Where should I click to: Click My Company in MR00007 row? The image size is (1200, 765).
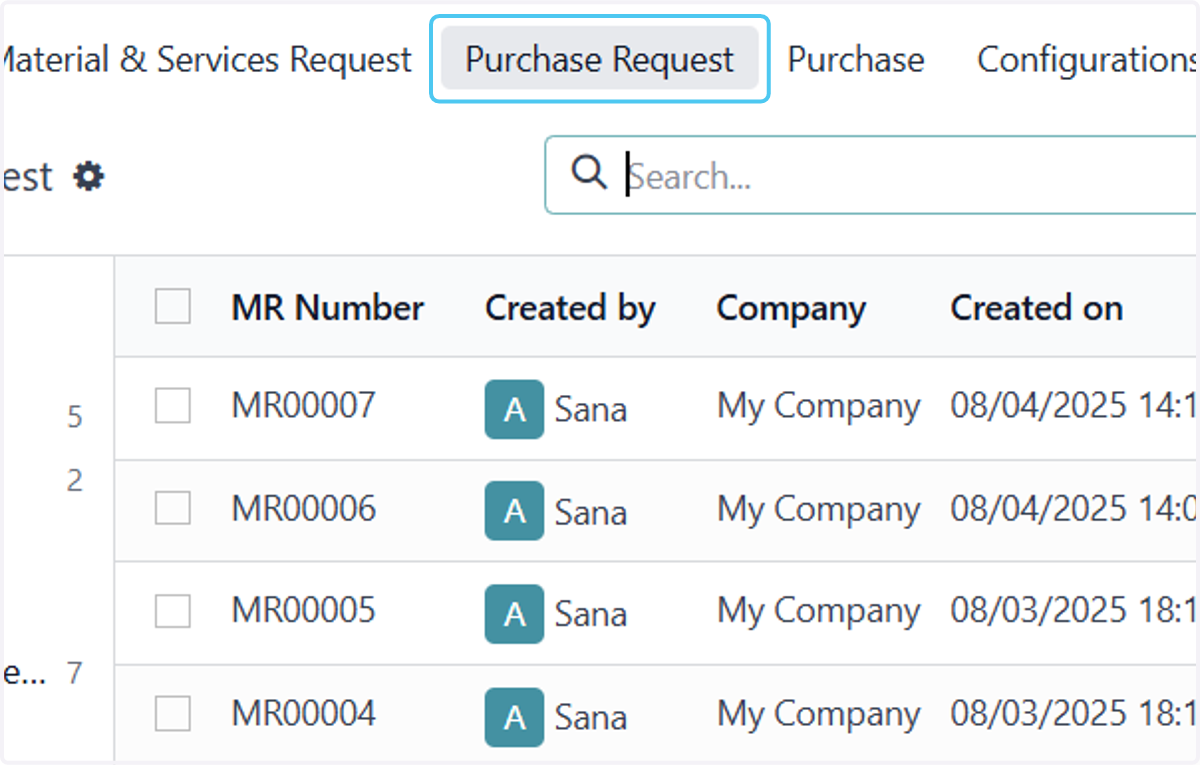click(818, 407)
